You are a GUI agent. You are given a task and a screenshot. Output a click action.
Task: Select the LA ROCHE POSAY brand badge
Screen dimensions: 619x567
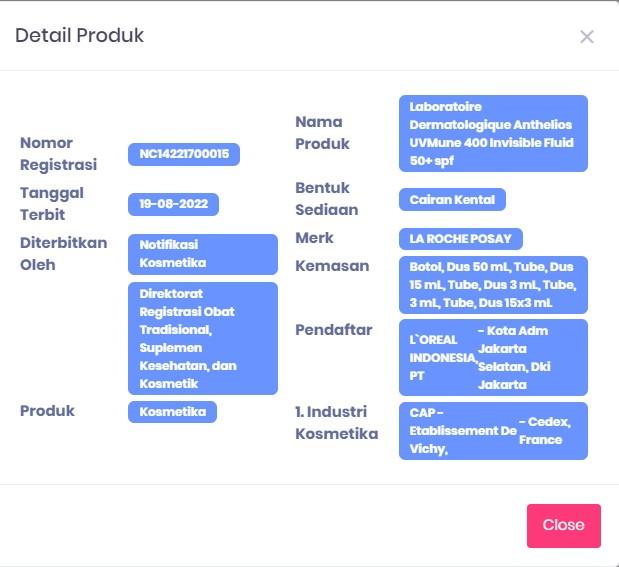460,238
